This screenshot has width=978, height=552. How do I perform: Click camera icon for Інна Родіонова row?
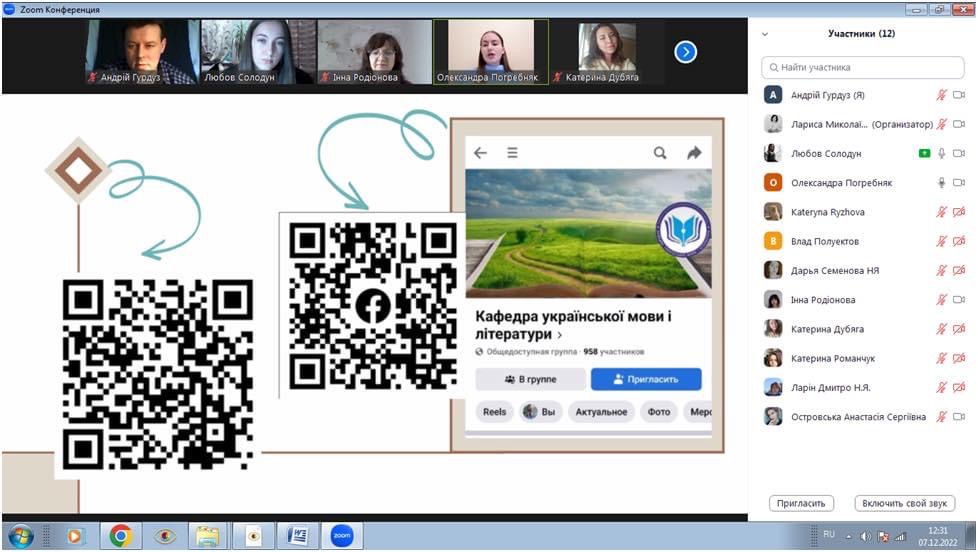pyautogui.click(x=959, y=300)
